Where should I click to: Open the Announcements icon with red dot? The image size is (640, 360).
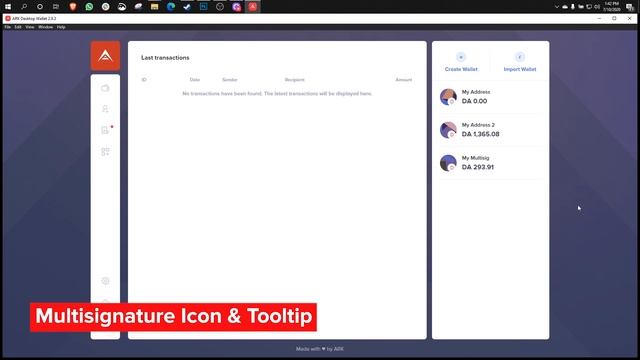click(x=106, y=130)
